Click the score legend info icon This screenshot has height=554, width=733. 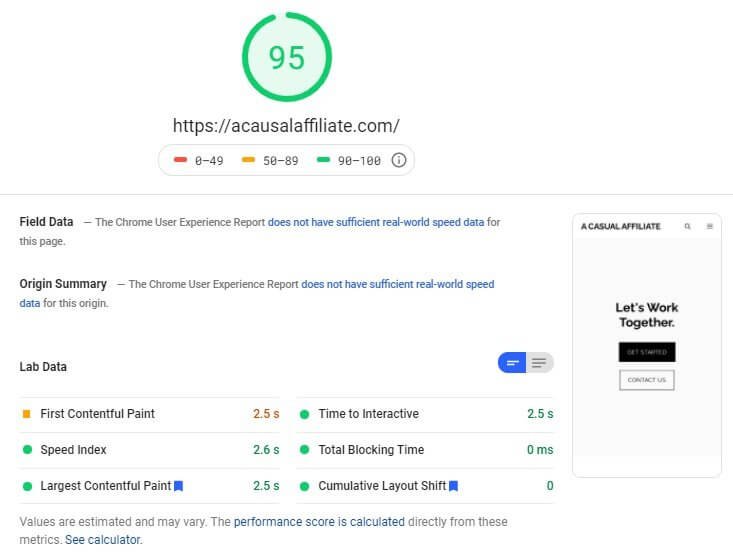coord(398,160)
